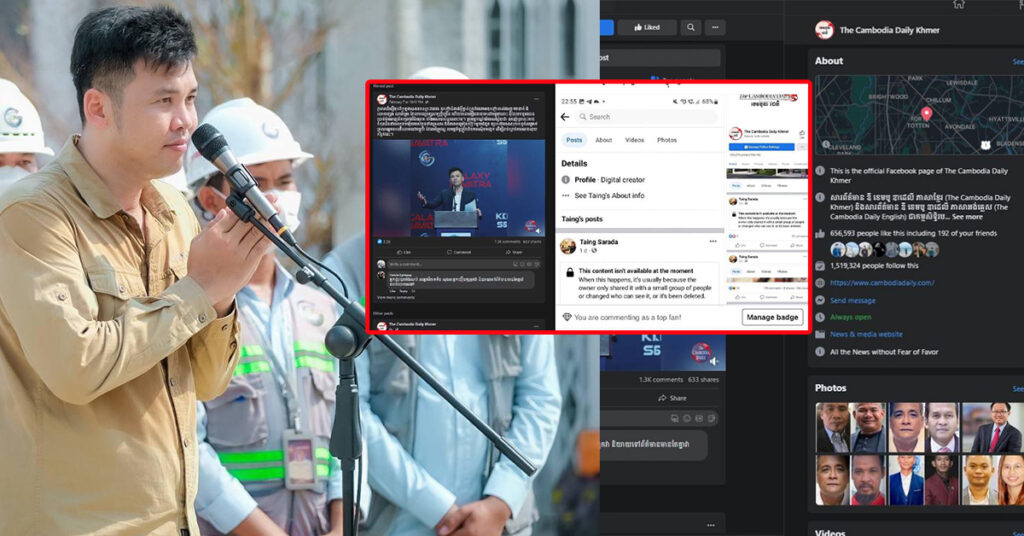Open The Cambodia Daily Khmer page title
The height and width of the screenshot is (536, 1024).
(x=889, y=30)
